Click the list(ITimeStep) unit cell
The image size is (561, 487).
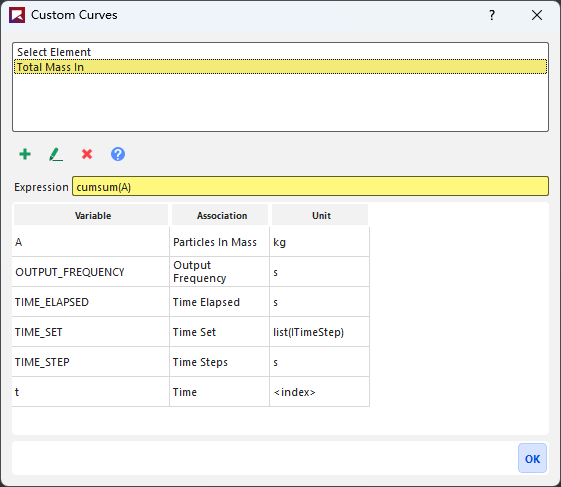pos(319,332)
